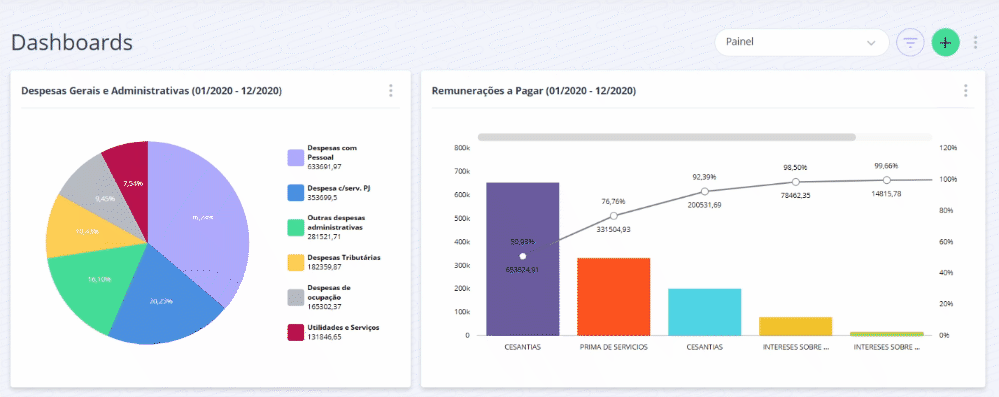Click the 98,50% line point

796,182
